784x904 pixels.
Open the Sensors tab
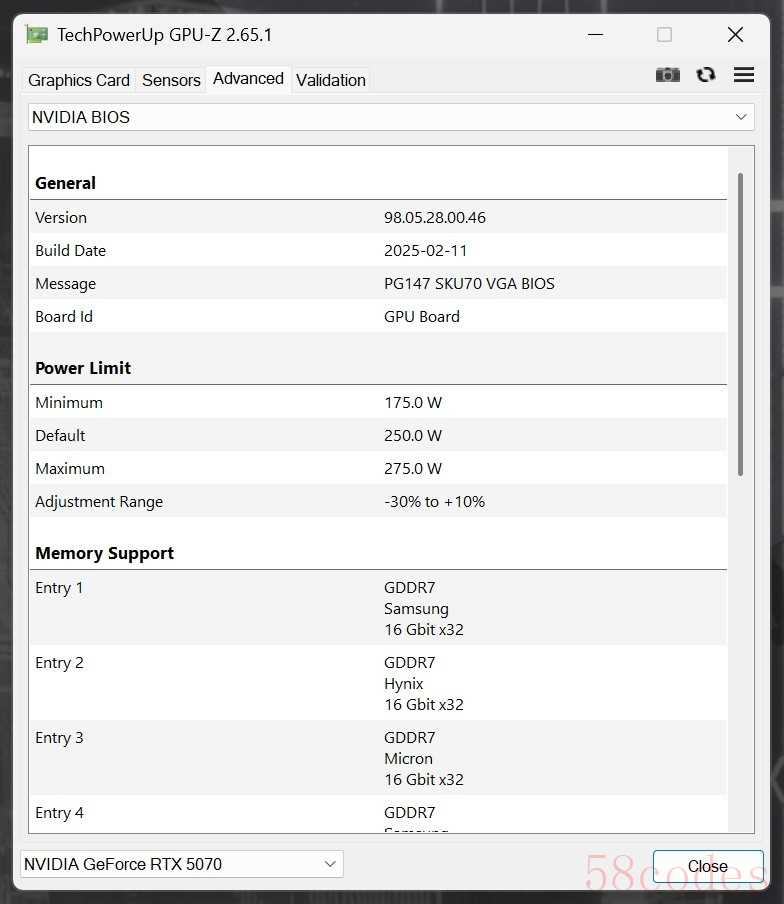(171, 80)
